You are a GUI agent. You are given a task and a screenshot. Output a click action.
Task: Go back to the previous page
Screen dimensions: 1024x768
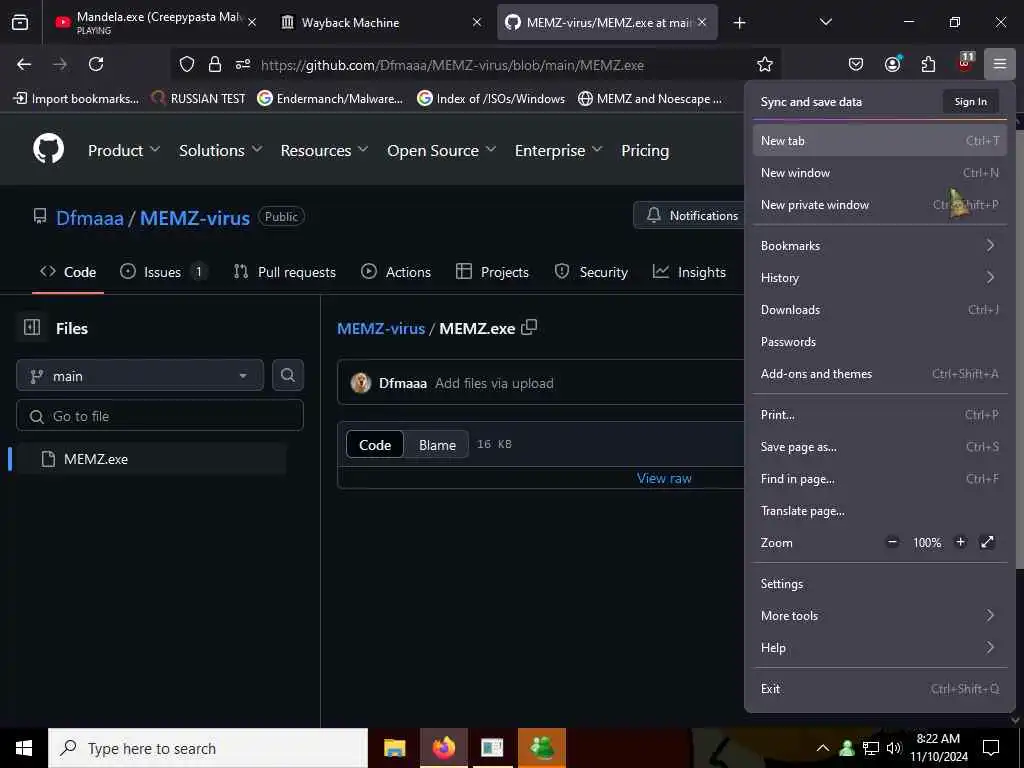click(x=24, y=64)
